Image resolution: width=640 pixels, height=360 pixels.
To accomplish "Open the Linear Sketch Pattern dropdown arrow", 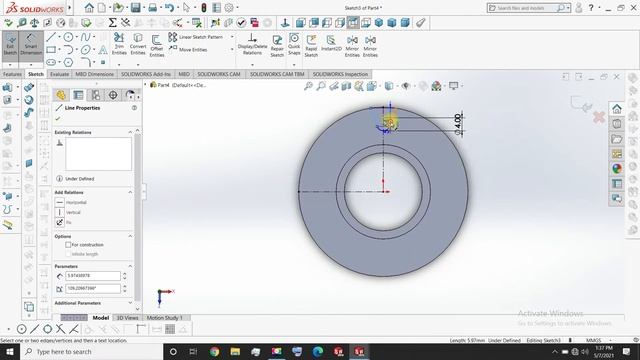I will (232, 37).
